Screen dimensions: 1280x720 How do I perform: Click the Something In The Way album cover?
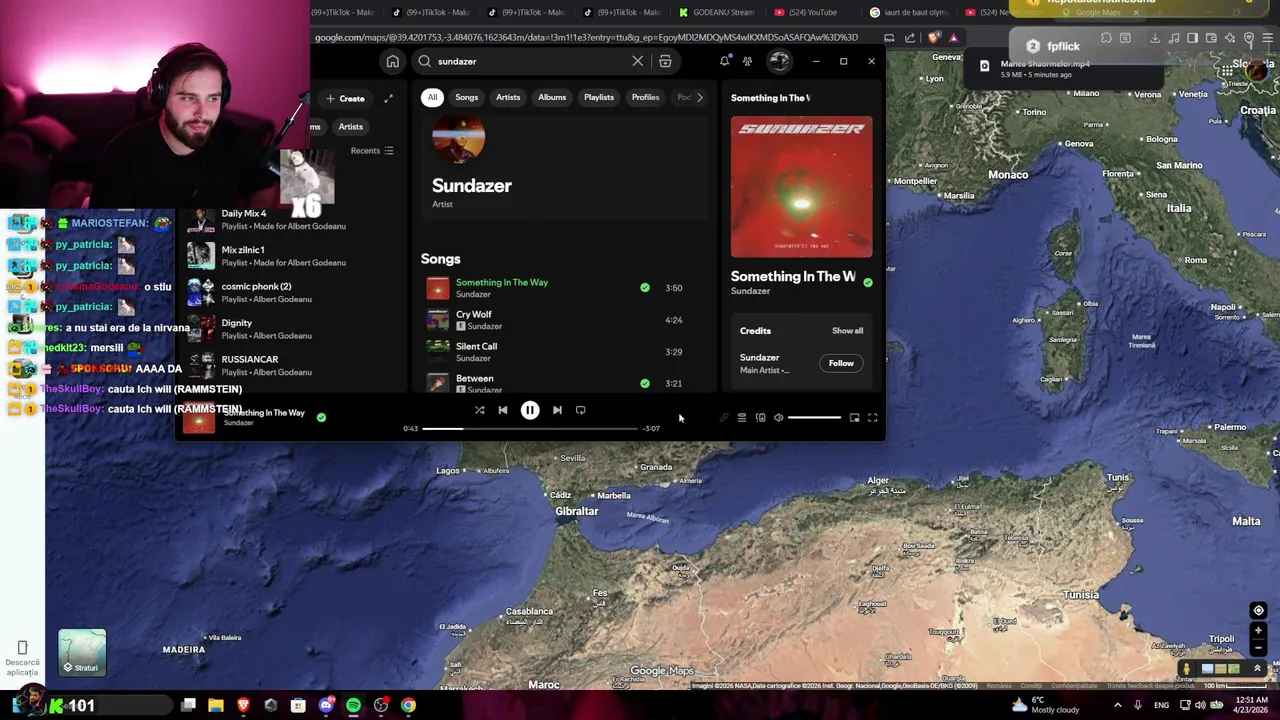(801, 187)
